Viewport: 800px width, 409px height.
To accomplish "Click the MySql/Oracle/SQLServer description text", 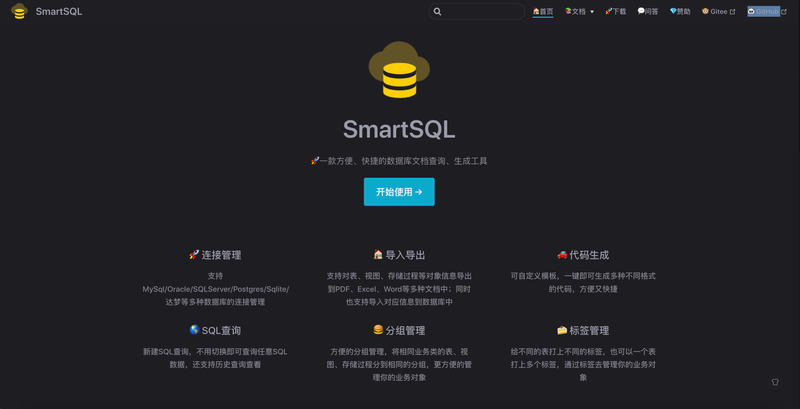I will point(215,289).
